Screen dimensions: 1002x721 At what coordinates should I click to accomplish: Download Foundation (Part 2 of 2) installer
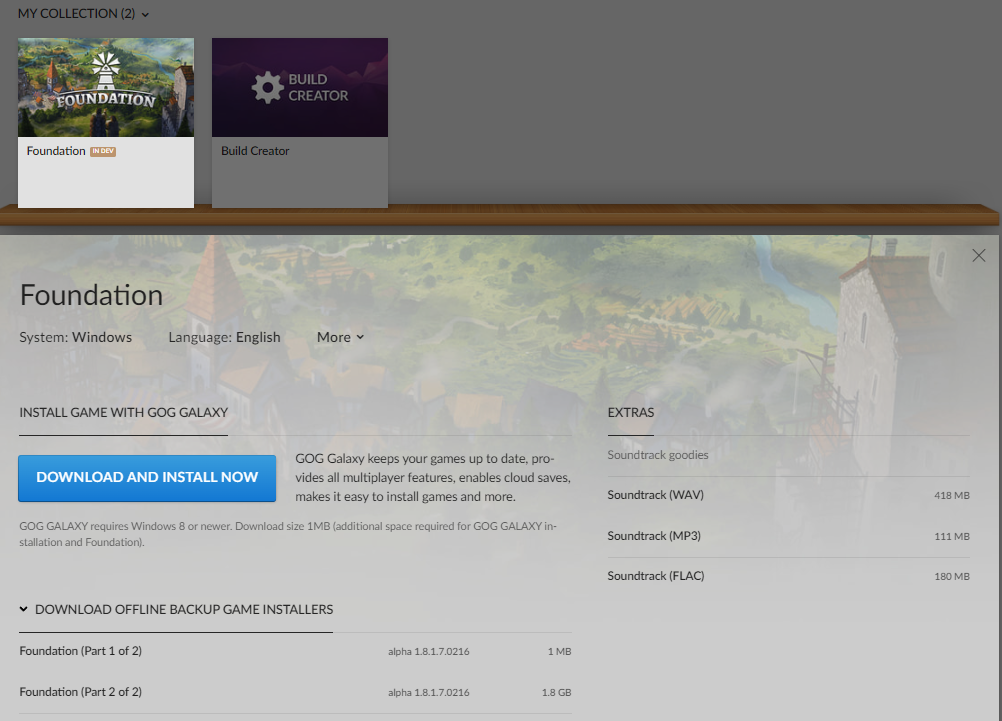click(x=295, y=692)
